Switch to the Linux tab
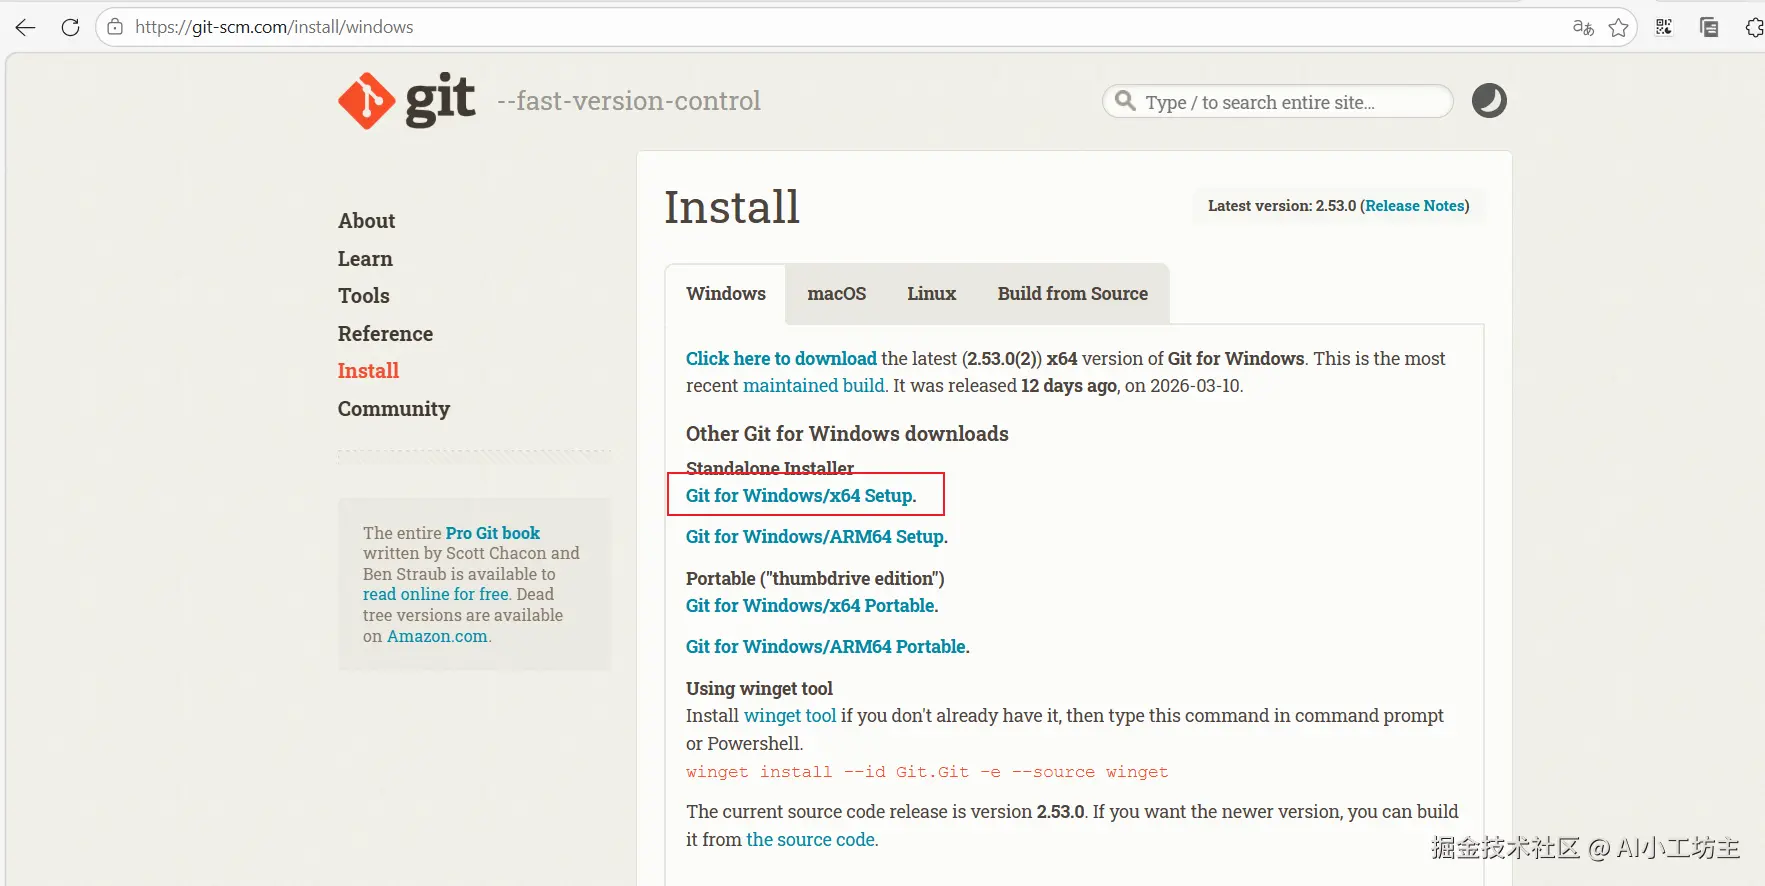This screenshot has height=886, width=1765. (932, 294)
